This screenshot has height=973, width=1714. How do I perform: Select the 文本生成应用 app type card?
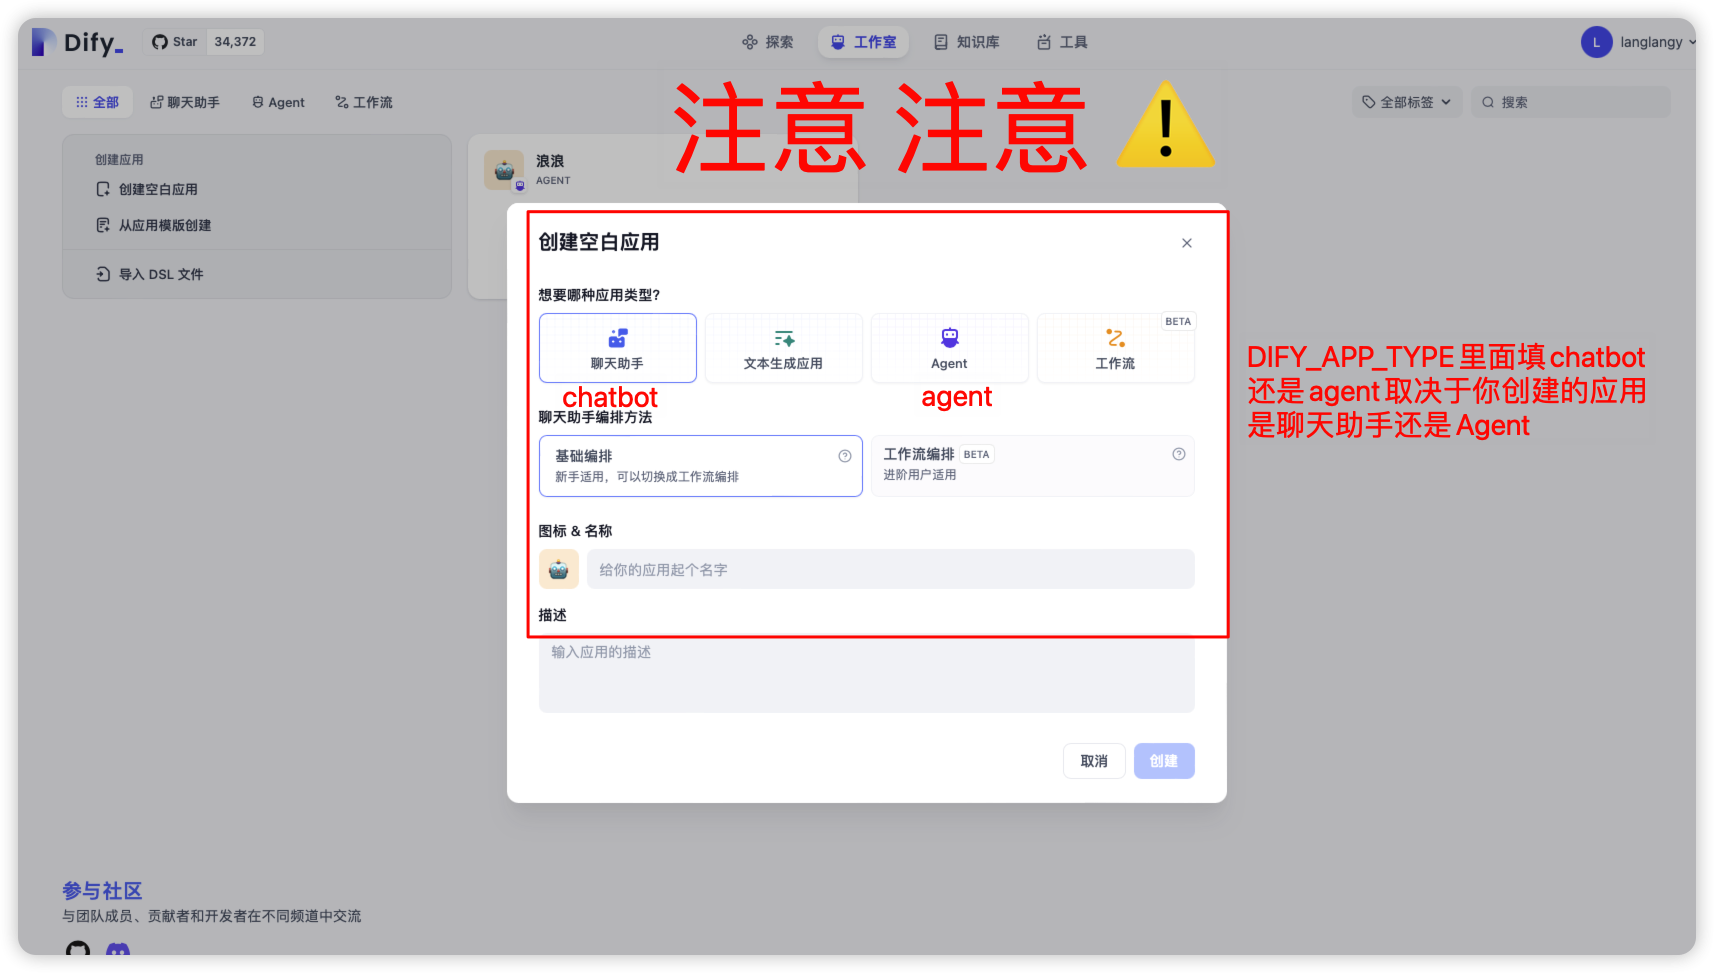pyautogui.click(x=783, y=348)
